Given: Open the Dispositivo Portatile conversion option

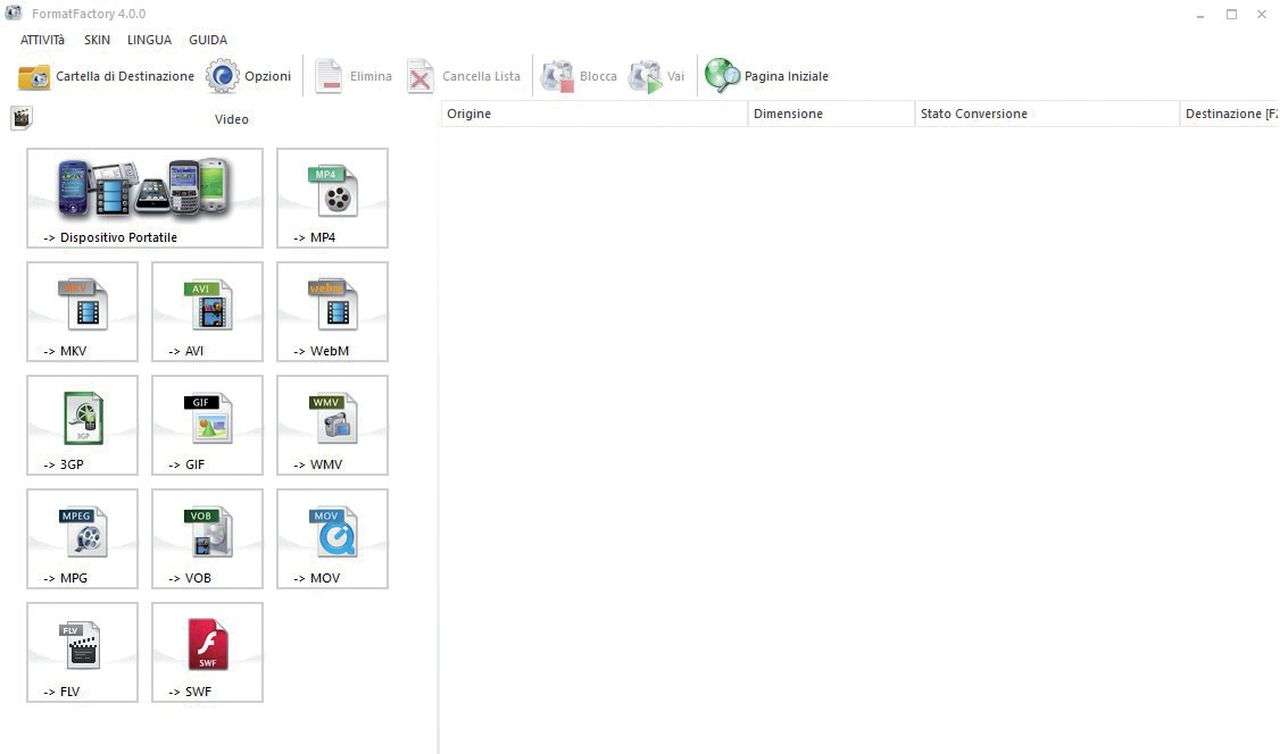Looking at the screenshot, I should (x=145, y=197).
